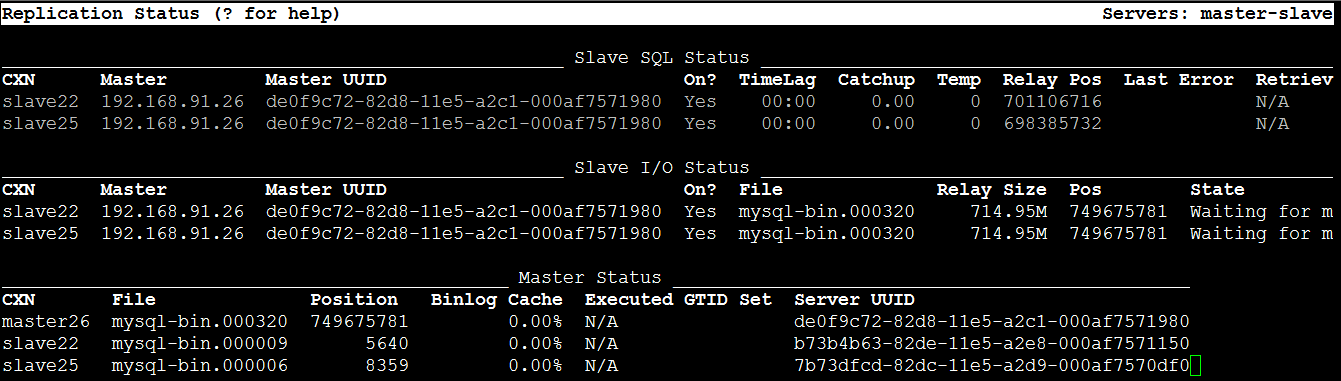Click the TimeLag column header
Screen dimensions: 1341x381
click(777, 80)
